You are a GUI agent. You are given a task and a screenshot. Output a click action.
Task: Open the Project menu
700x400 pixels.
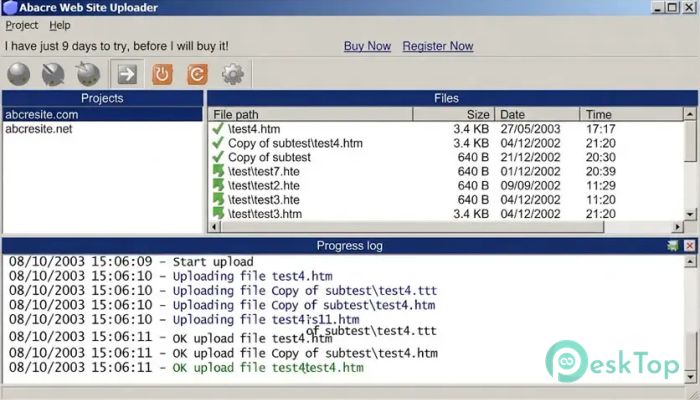click(x=21, y=25)
